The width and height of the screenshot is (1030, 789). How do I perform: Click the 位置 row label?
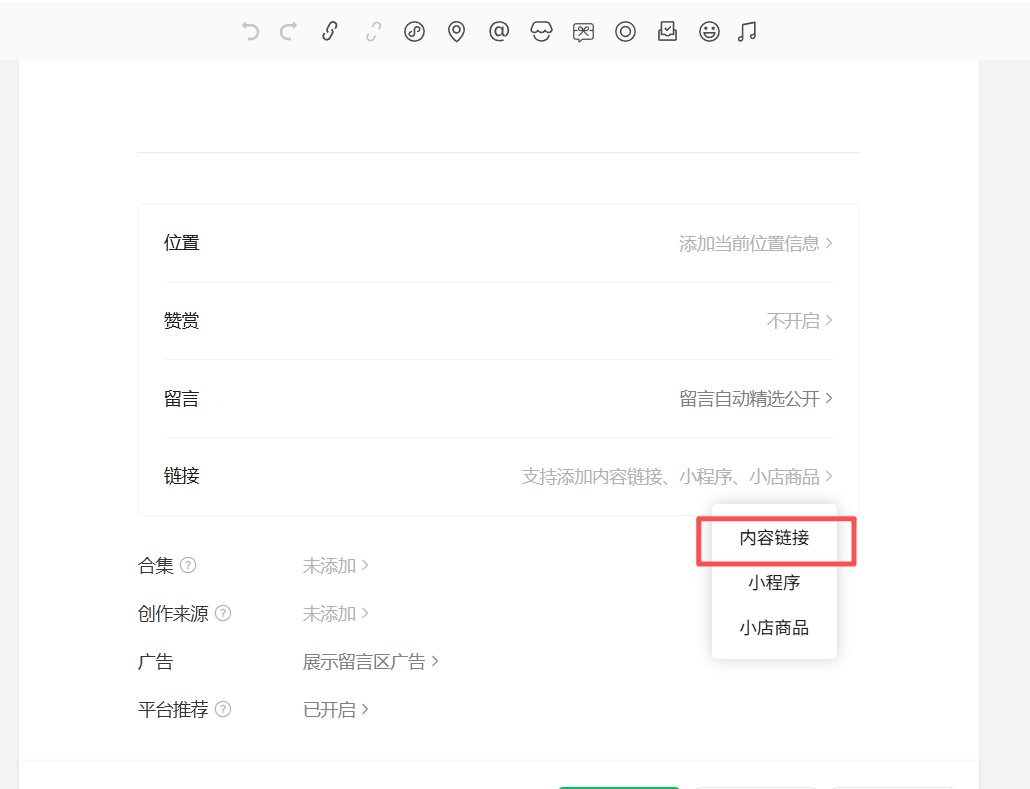tap(181, 243)
